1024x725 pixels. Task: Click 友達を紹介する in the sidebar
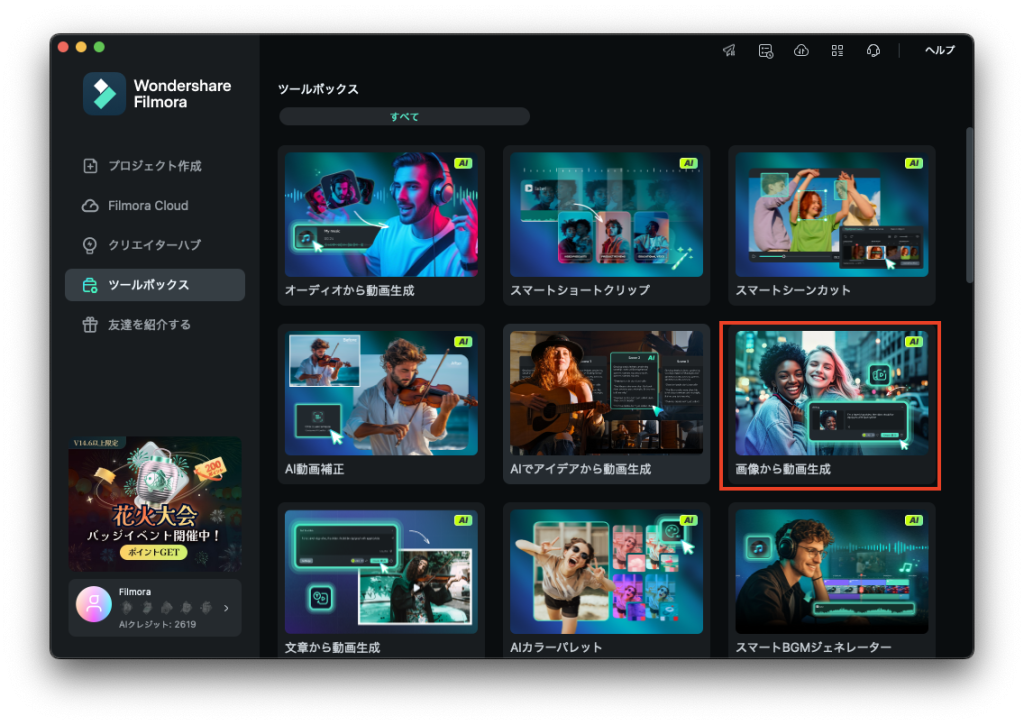pyautogui.click(x=149, y=325)
